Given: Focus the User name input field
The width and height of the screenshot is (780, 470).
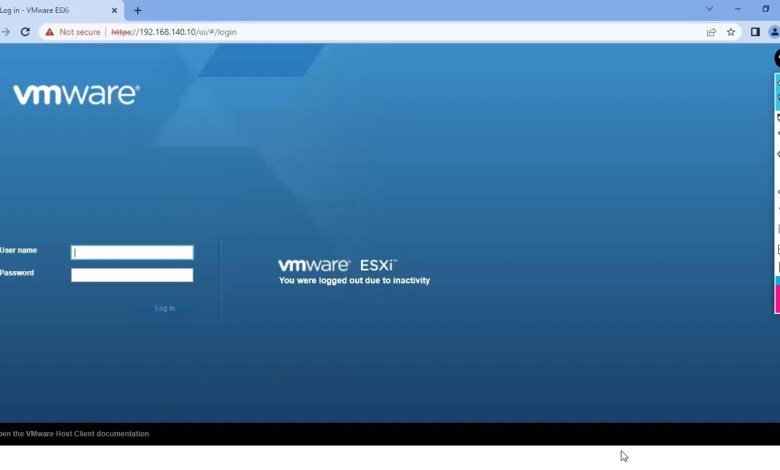Looking at the screenshot, I should (132, 252).
